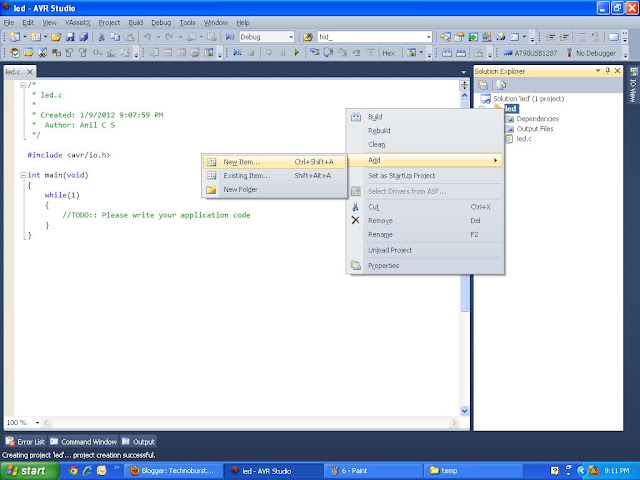Switch to the Error List tab
Image resolution: width=640 pixels, height=480 pixels.
click(x=25, y=442)
